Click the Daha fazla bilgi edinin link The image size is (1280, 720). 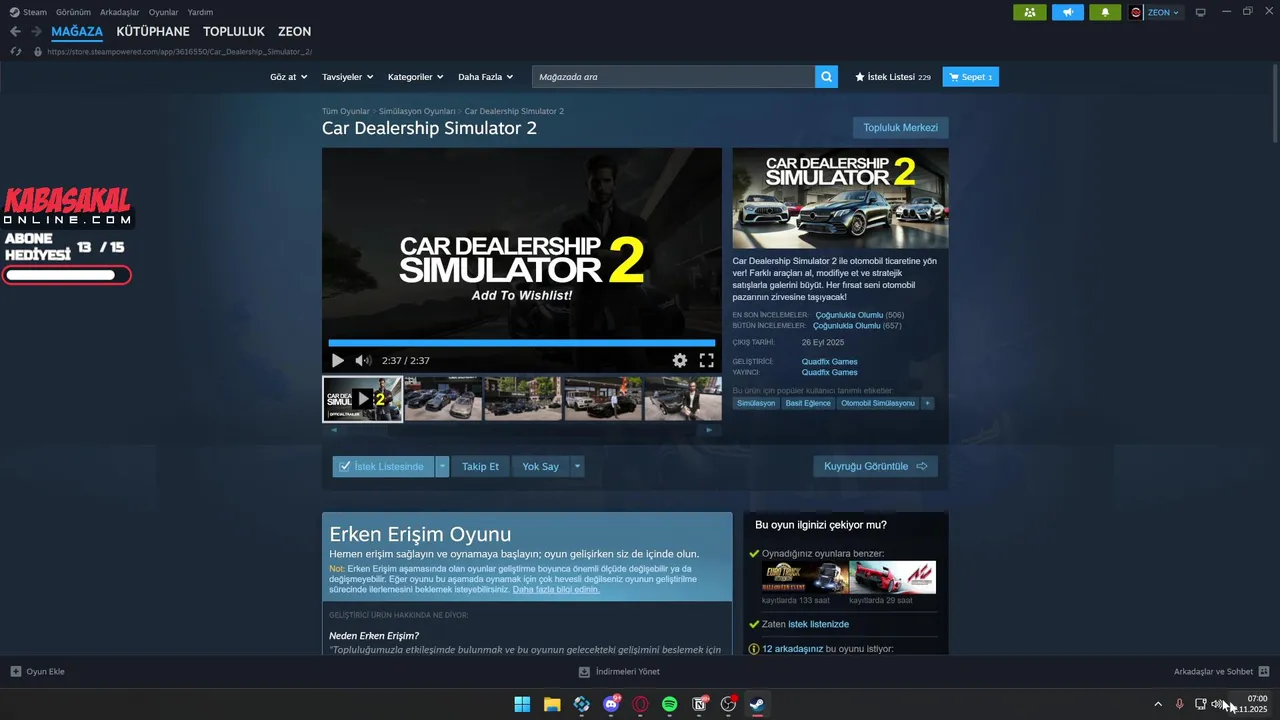(x=556, y=589)
